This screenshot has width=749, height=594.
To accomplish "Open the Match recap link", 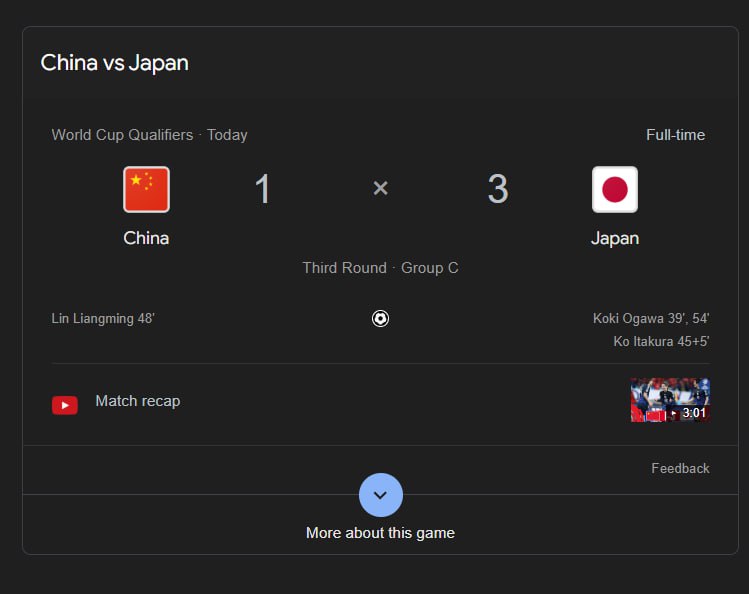I will [x=138, y=401].
